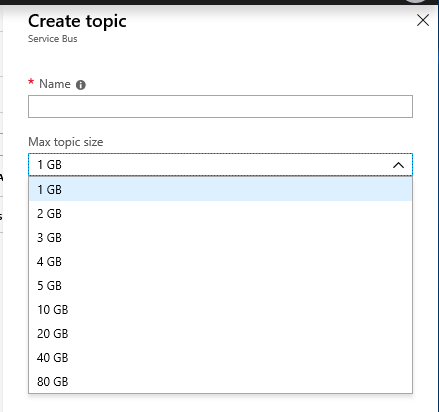Click the Create topic heading

tap(77, 22)
